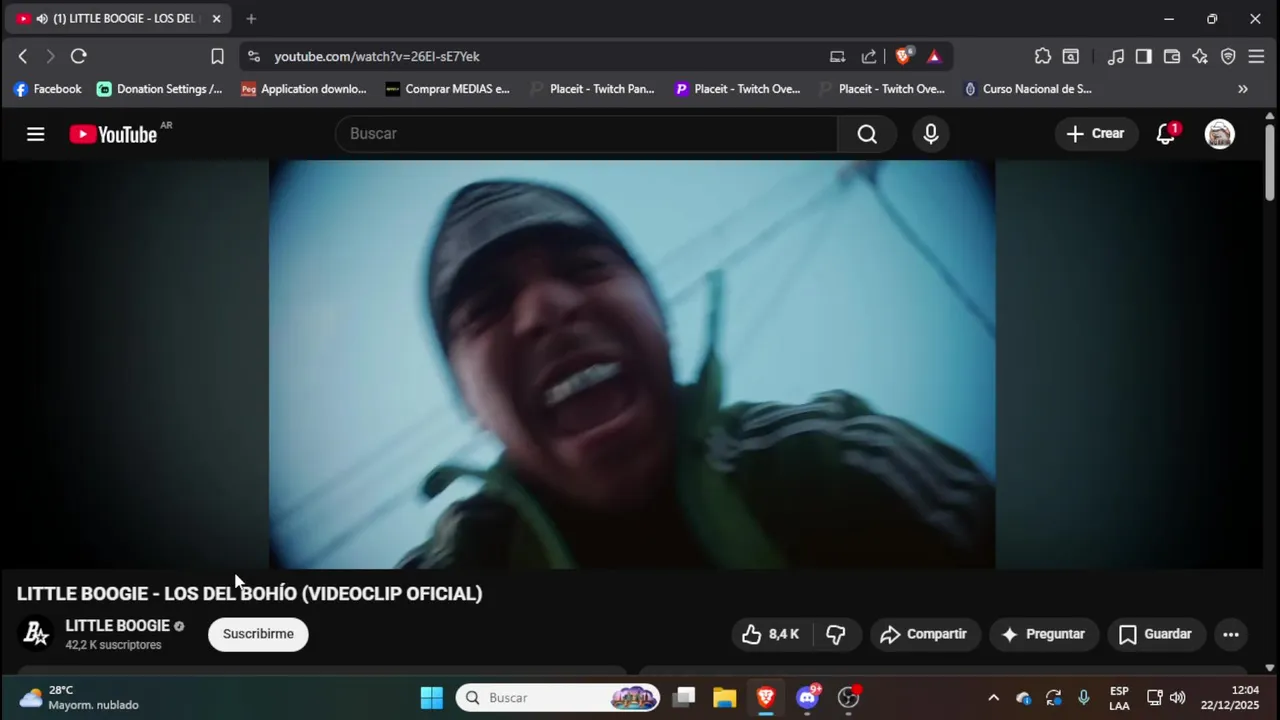Screen dimensions: 1280x720
Task: Click the video title text
Action: (x=249, y=594)
